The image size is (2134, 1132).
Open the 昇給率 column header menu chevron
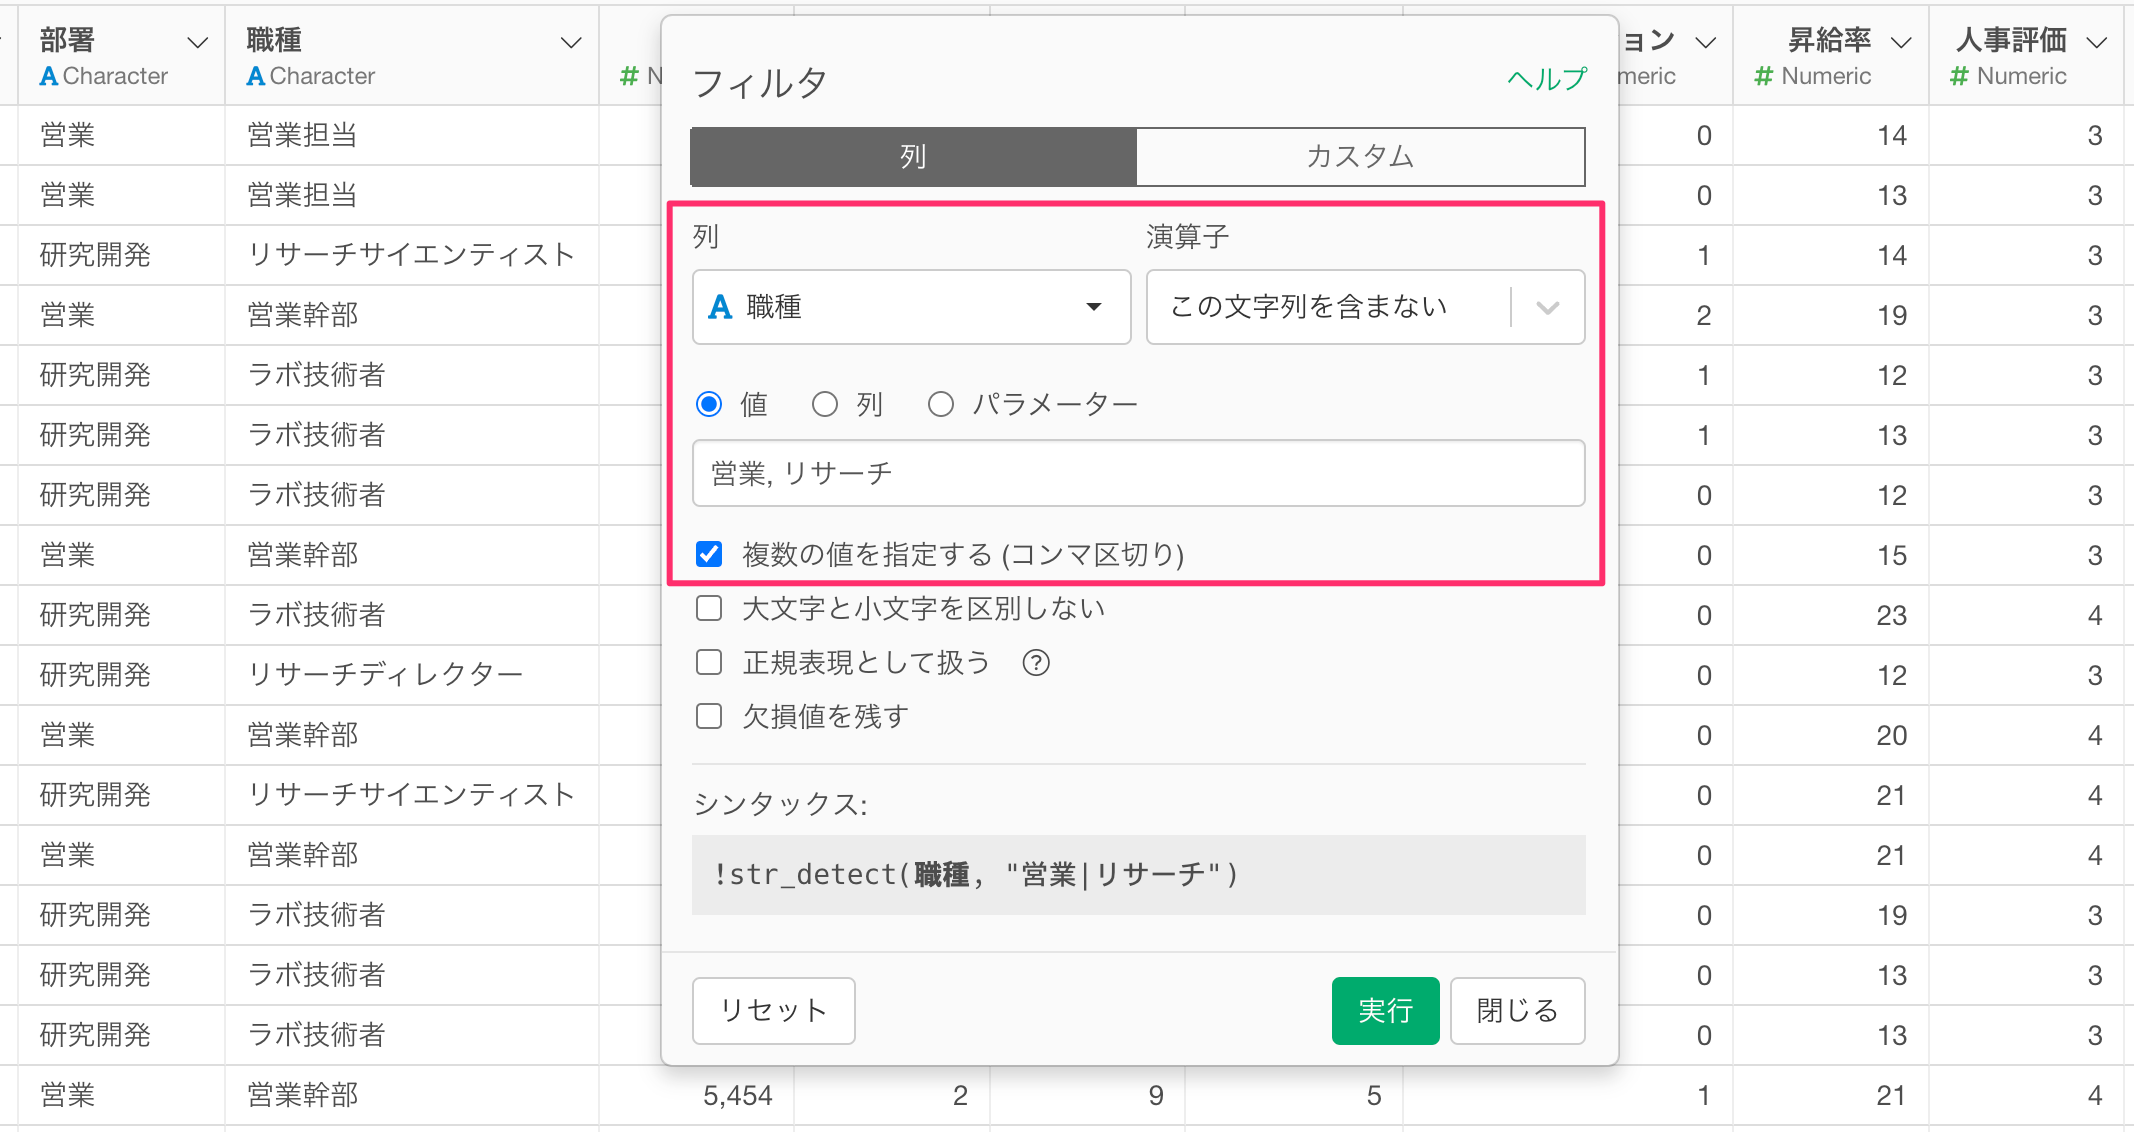1901,43
